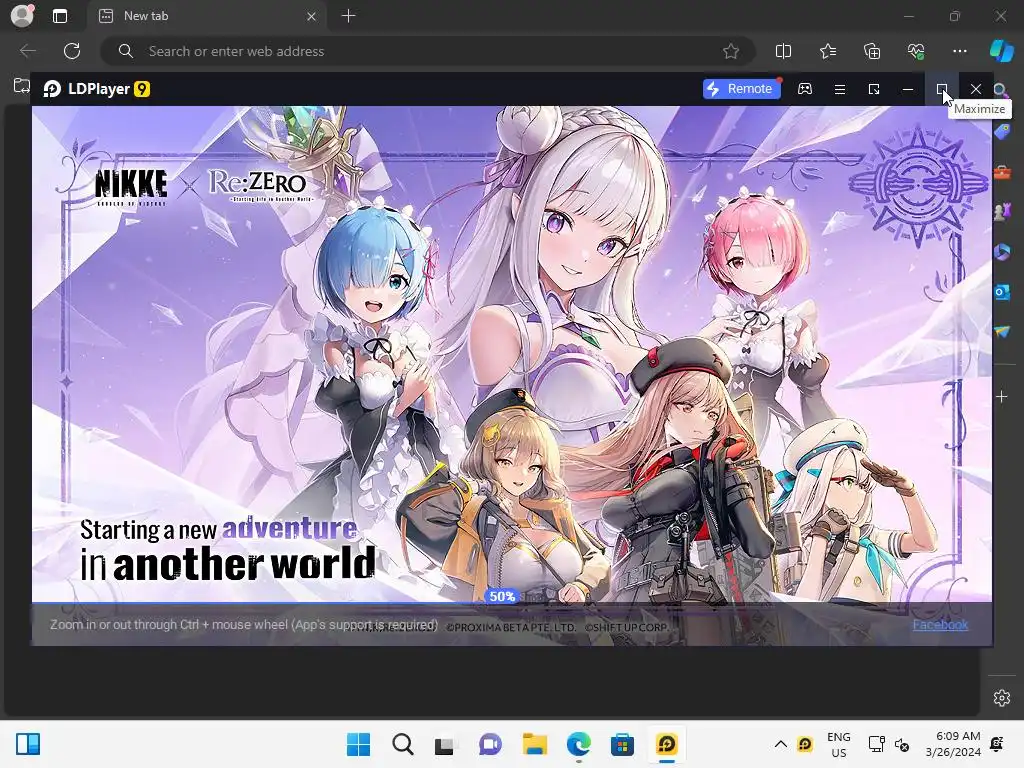Close the LDPlayer window
Screen dimensions: 1024x768
click(976, 89)
